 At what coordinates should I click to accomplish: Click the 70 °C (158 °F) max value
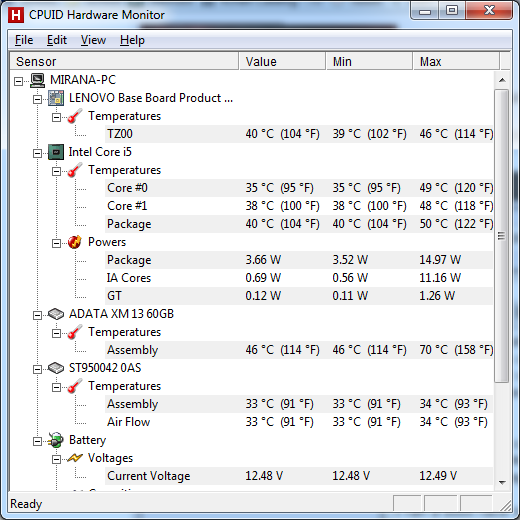tap(456, 350)
